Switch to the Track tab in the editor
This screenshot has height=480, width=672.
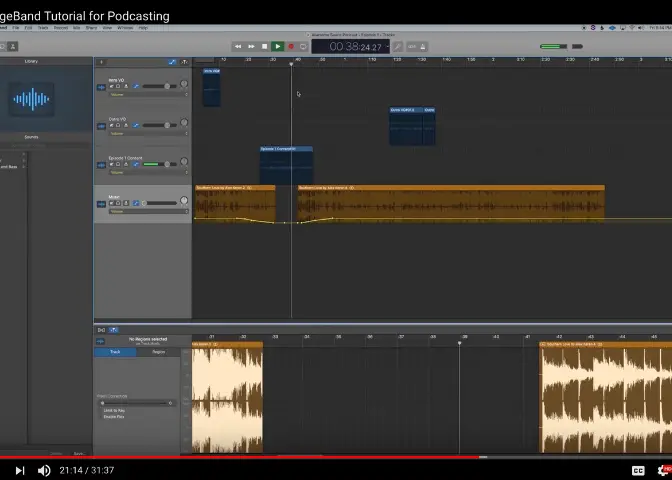click(x=115, y=352)
